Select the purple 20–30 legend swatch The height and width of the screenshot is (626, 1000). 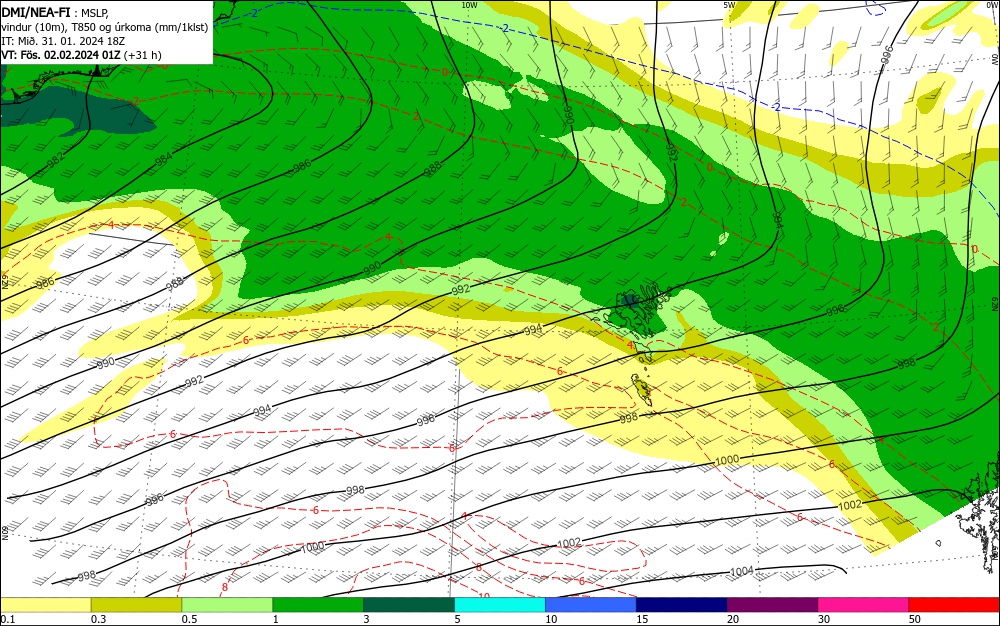(x=772, y=605)
